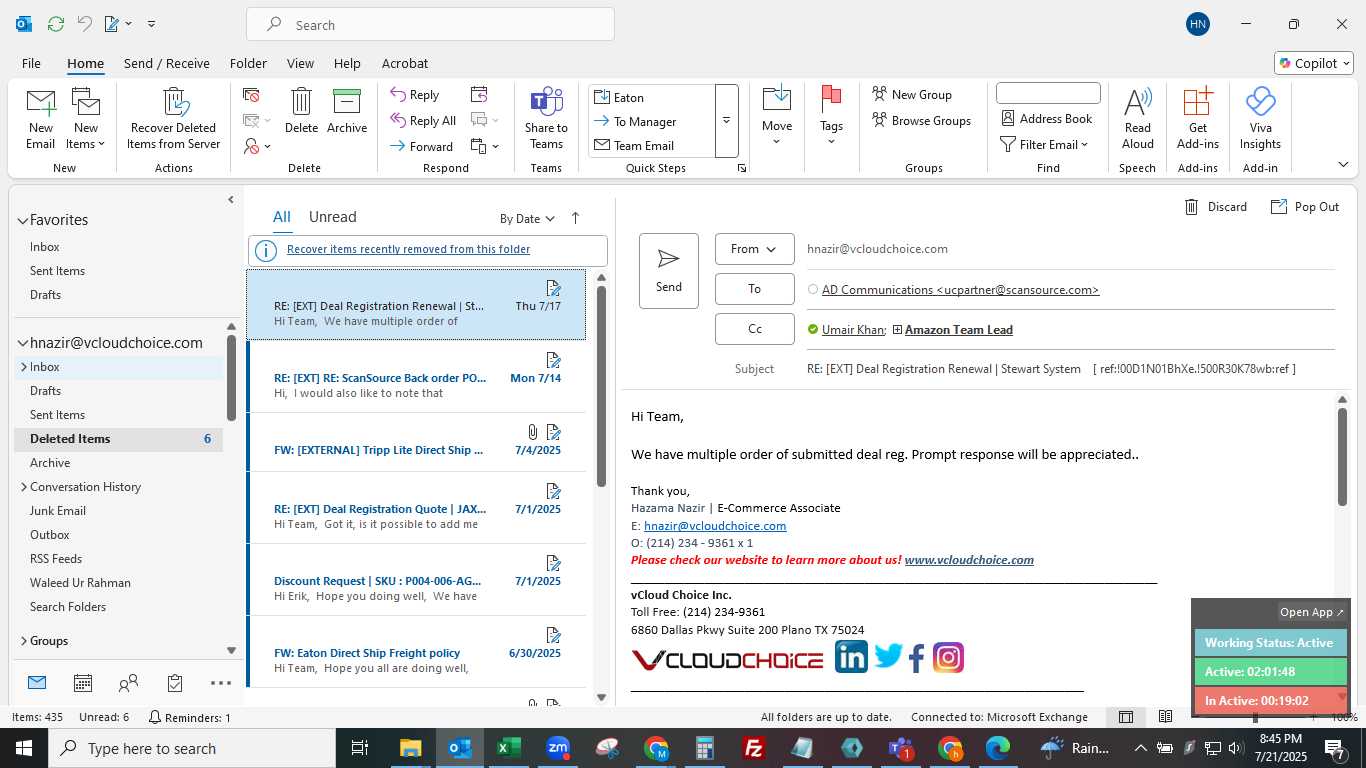Click the Search box

pyautogui.click(x=430, y=25)
